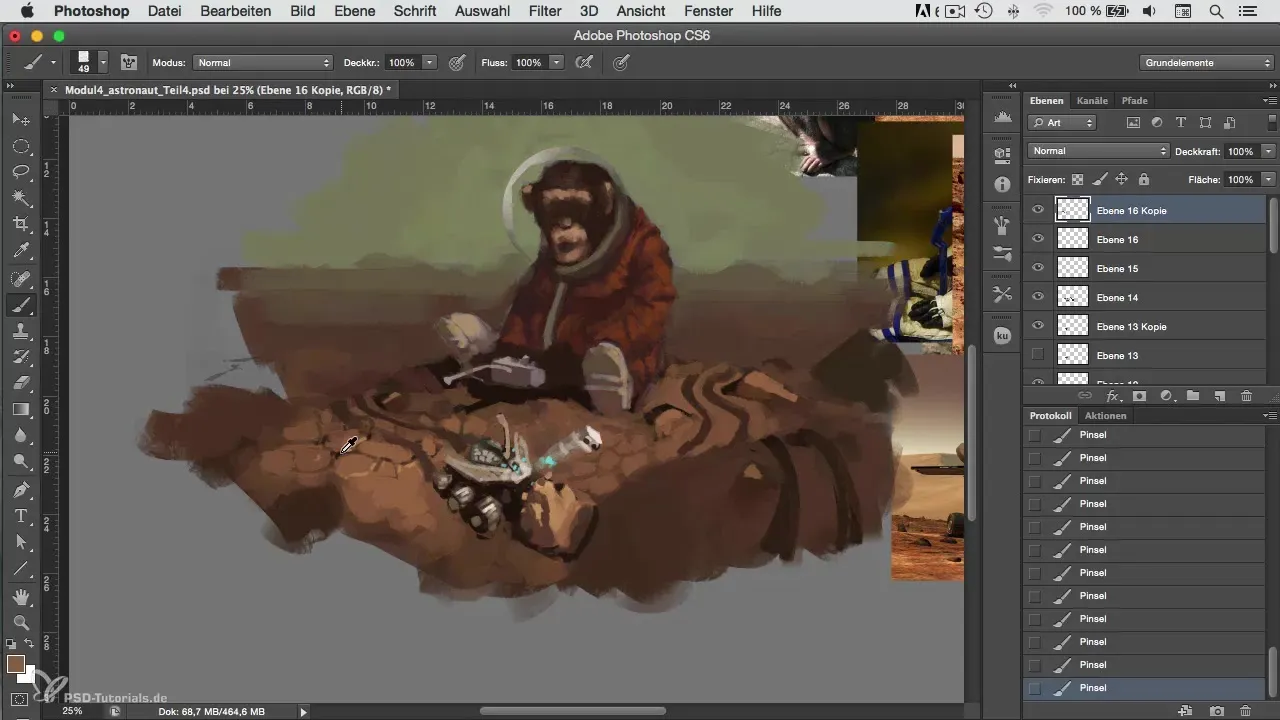
Task: Toggle lock transparent pixels
Action: coord(1077,179)
